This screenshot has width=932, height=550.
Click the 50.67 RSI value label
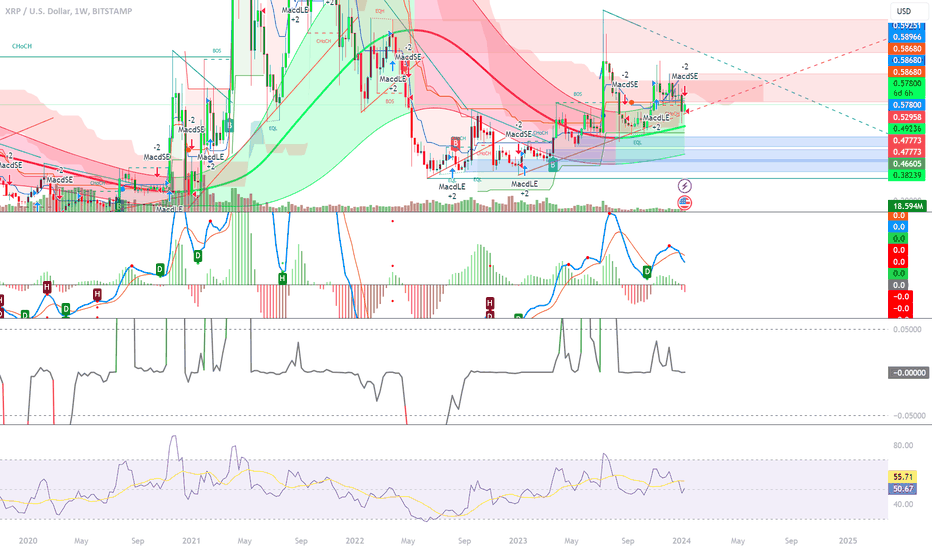(902, 489)
